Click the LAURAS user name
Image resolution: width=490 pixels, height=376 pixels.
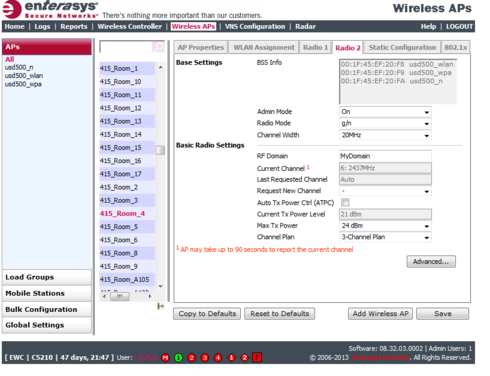tap(146, 358)
